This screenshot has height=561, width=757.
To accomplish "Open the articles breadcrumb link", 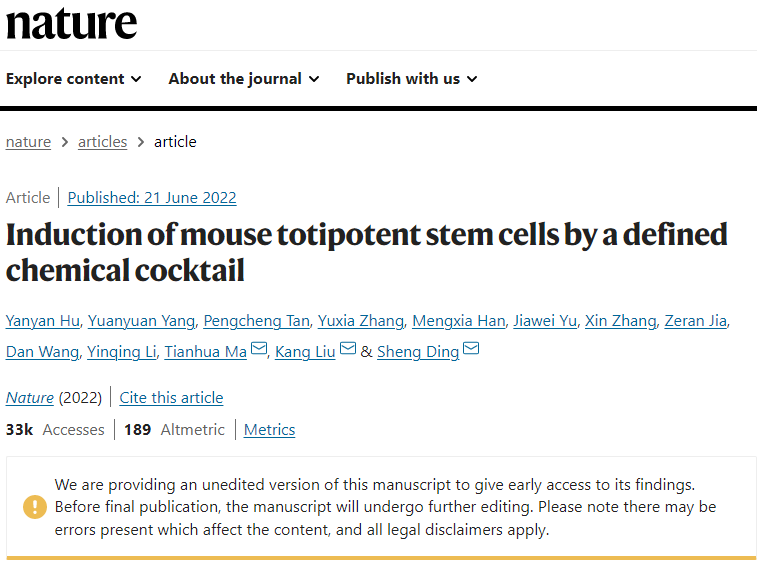I will [103, 142].
